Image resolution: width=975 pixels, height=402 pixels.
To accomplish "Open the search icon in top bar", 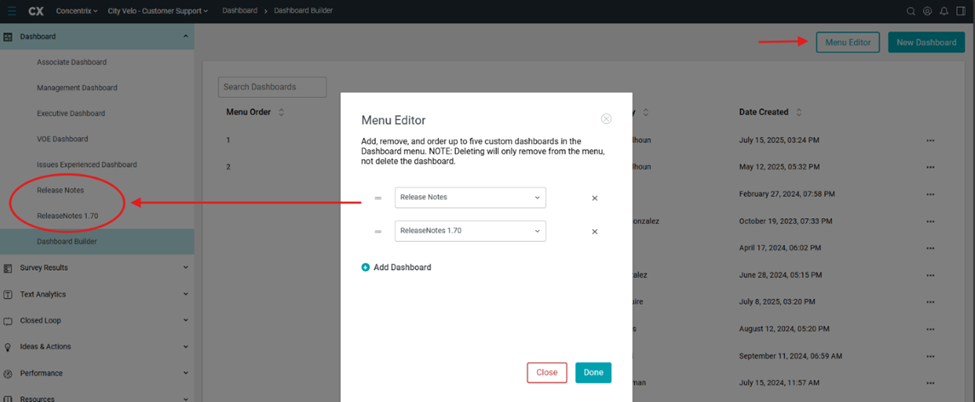I will pyautogui.click(x=910, y=12).
